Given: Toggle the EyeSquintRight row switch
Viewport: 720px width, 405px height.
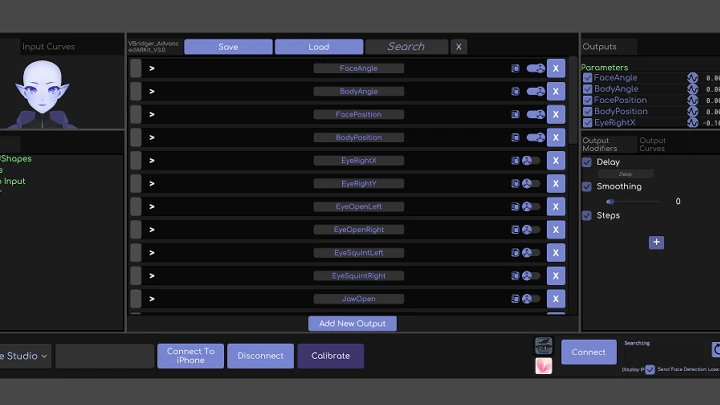Looking at the screenshot, I should coord(531,276).
